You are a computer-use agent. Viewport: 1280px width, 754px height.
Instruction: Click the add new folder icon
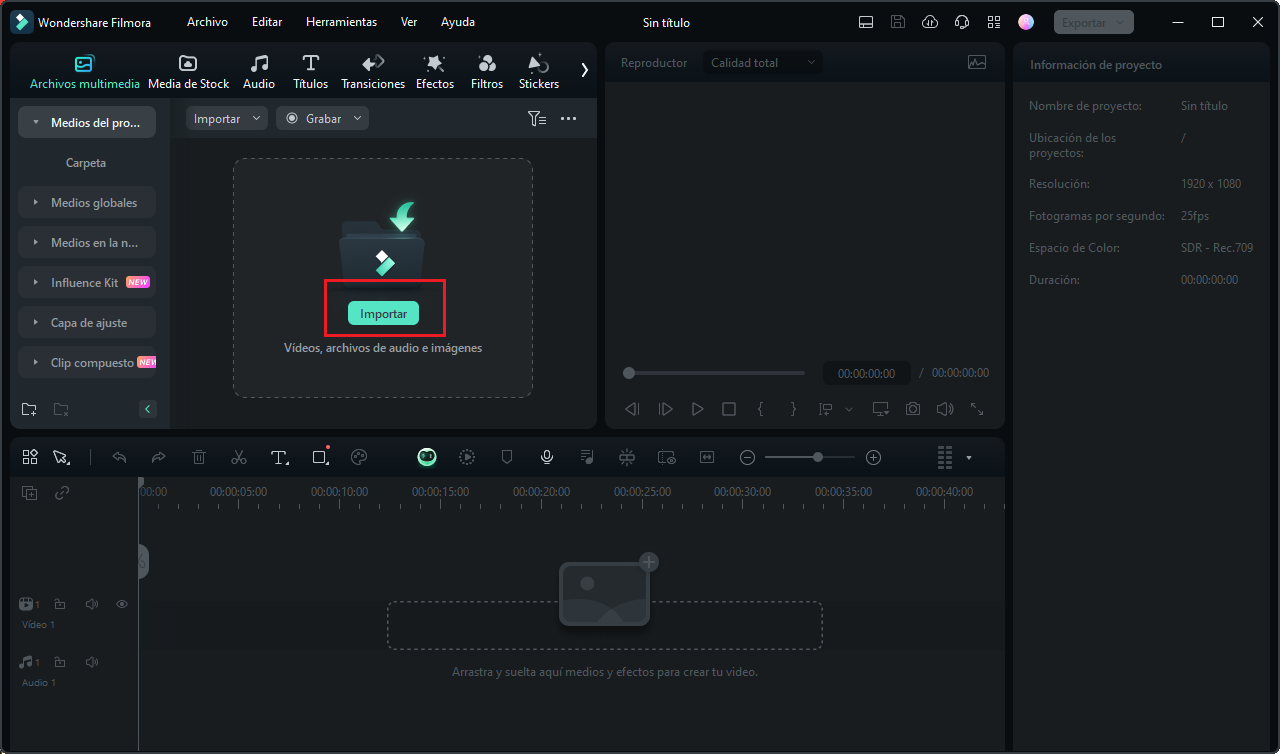click(x=29, y=409)
